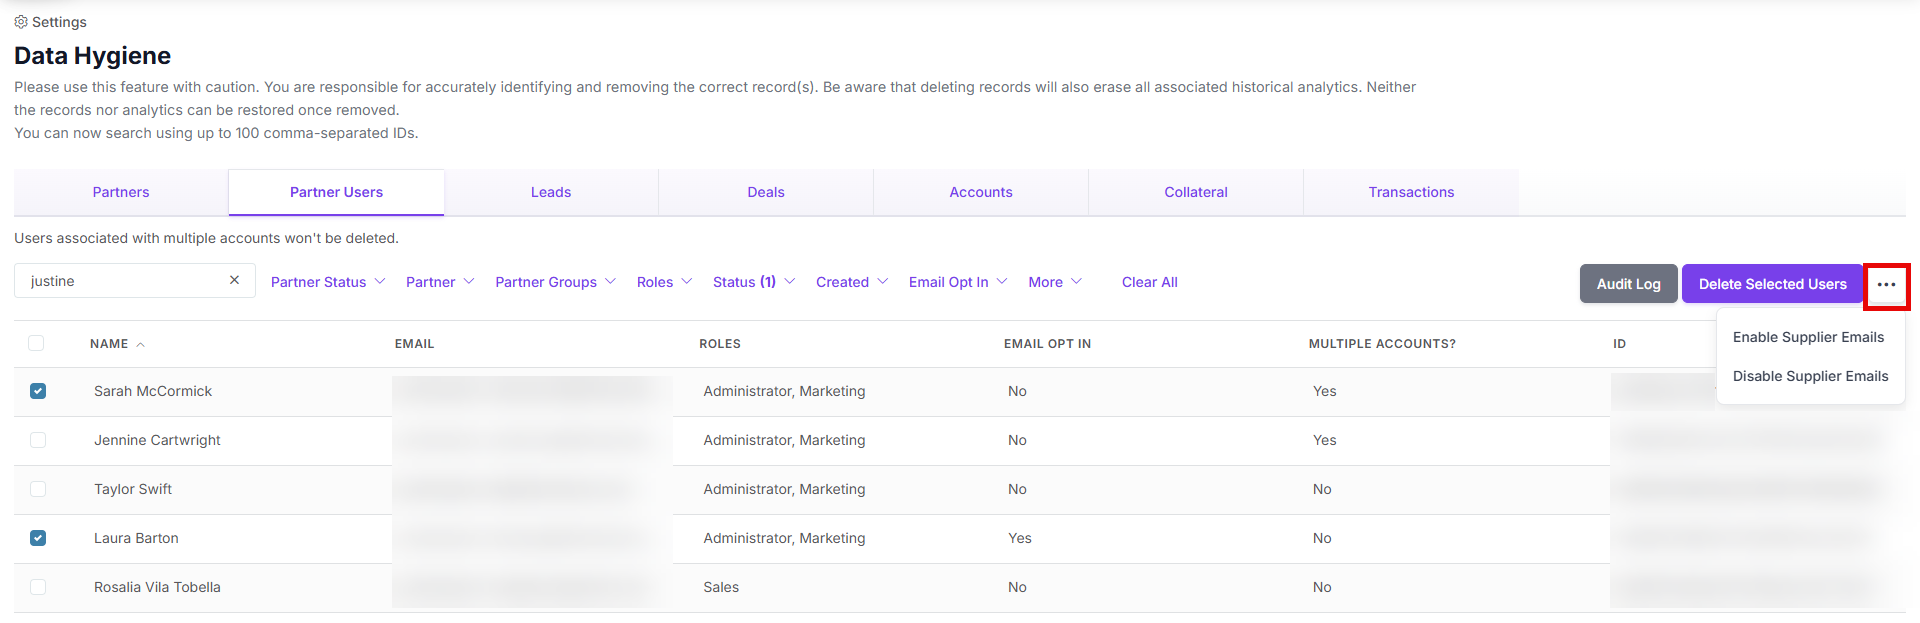This screenshot has width=1920, height=623.
Task: Expand the Status (1) filter dropdown
Action: pos(754,282)
